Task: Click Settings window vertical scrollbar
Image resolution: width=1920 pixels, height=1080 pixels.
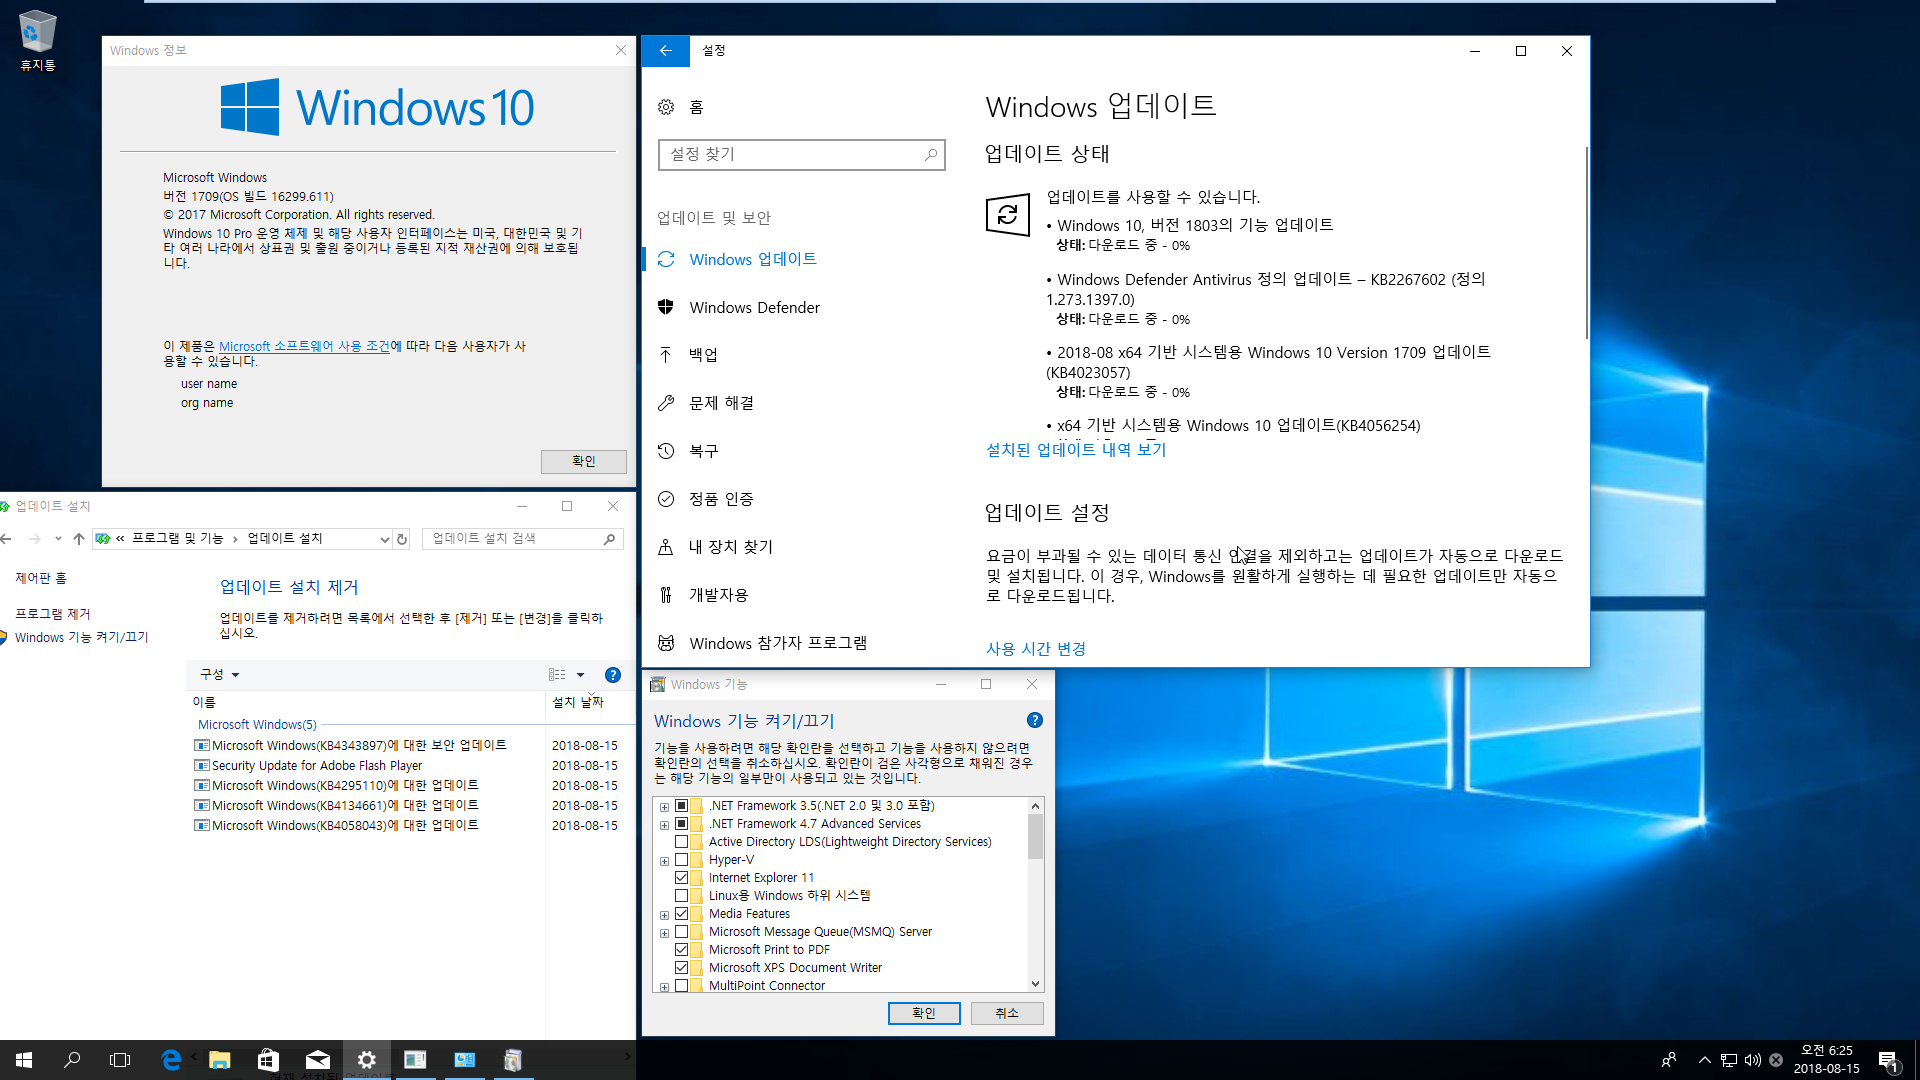Action: tap(1585, 243)
